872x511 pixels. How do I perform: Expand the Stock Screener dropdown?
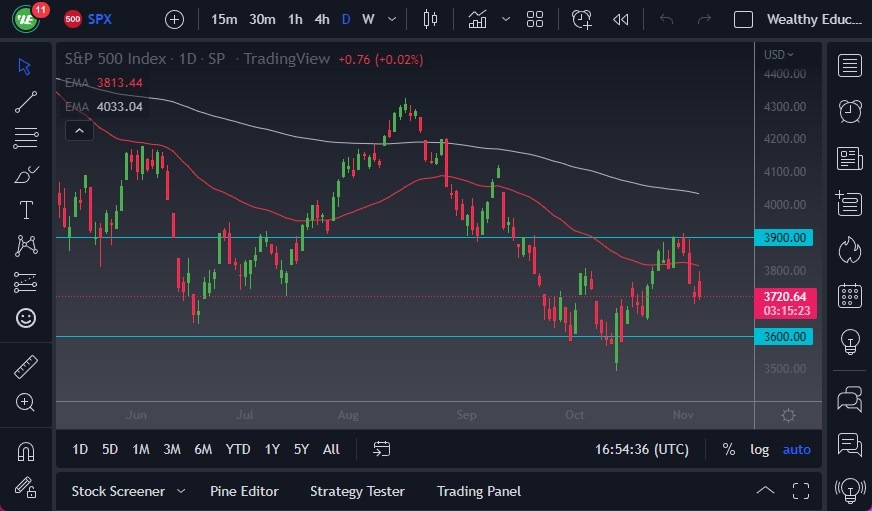tap(181, 491)
